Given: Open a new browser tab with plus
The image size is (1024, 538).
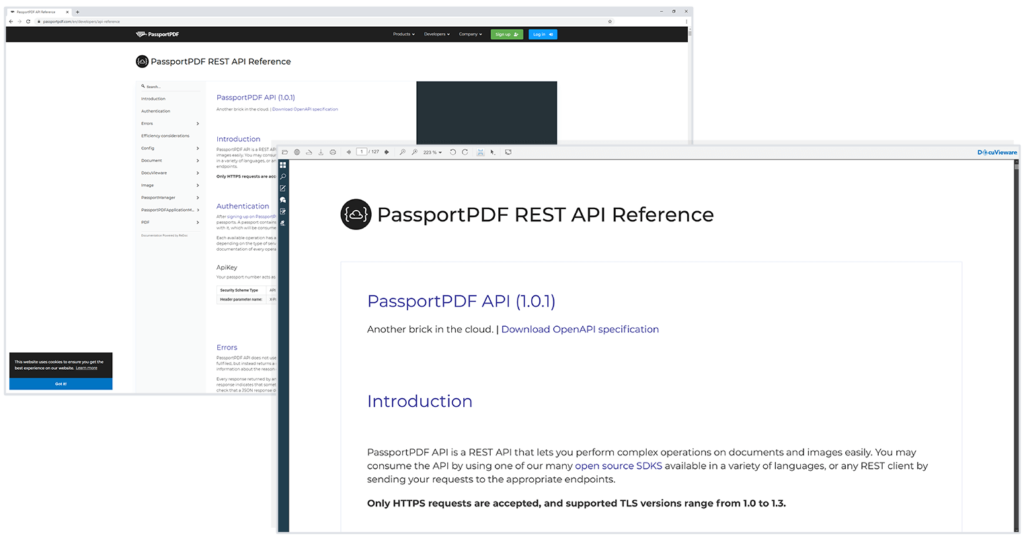Looking at the screenshot, I should [x=77, y=12].
